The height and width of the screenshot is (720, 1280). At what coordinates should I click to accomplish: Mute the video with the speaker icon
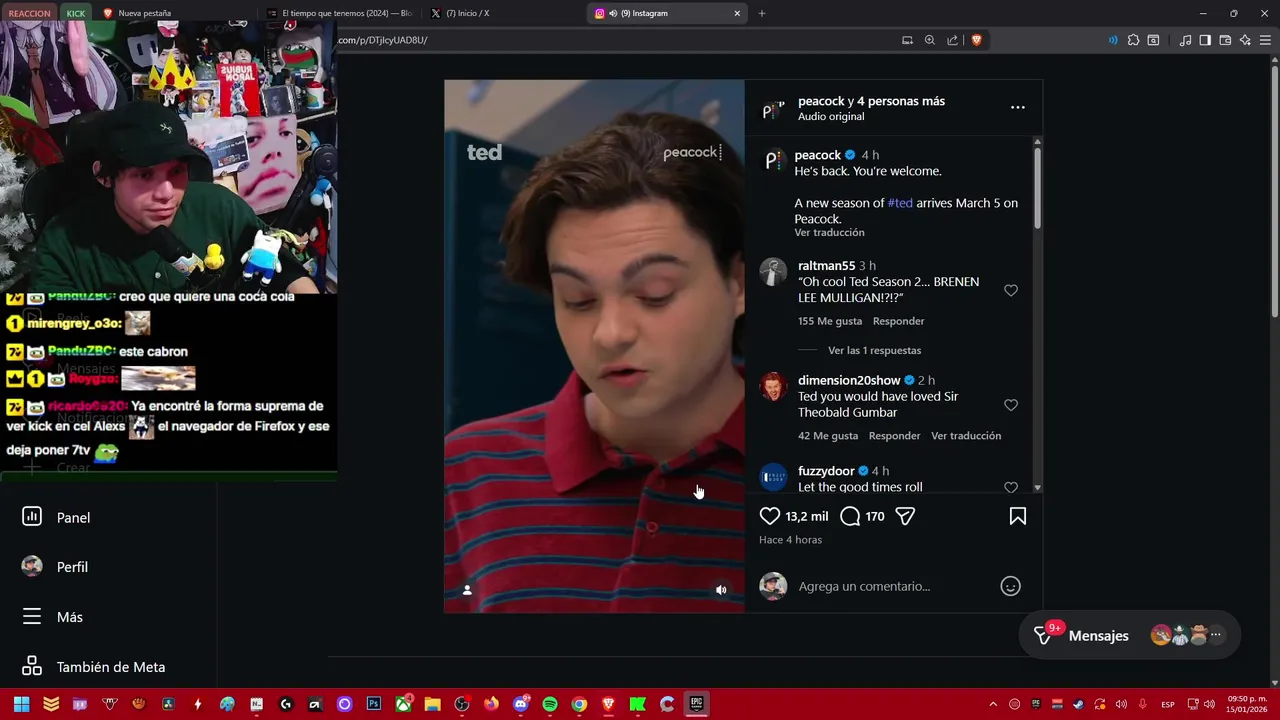(x=721, y=590)
